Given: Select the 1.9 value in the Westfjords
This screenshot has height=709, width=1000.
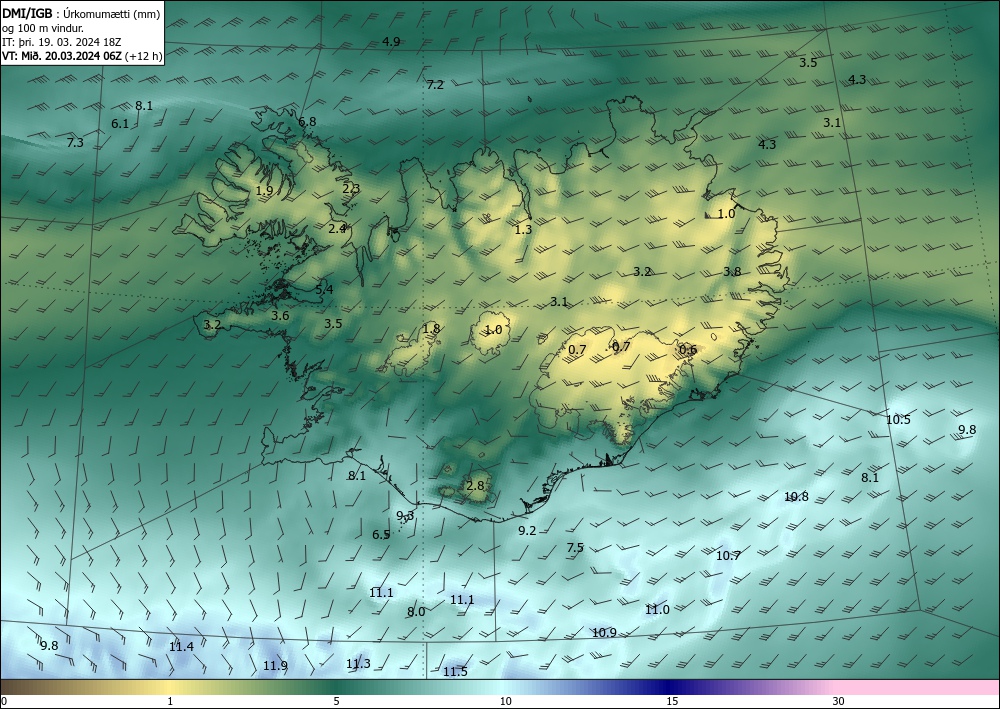Looking at the screenshot, I should (x=264, y=190).
